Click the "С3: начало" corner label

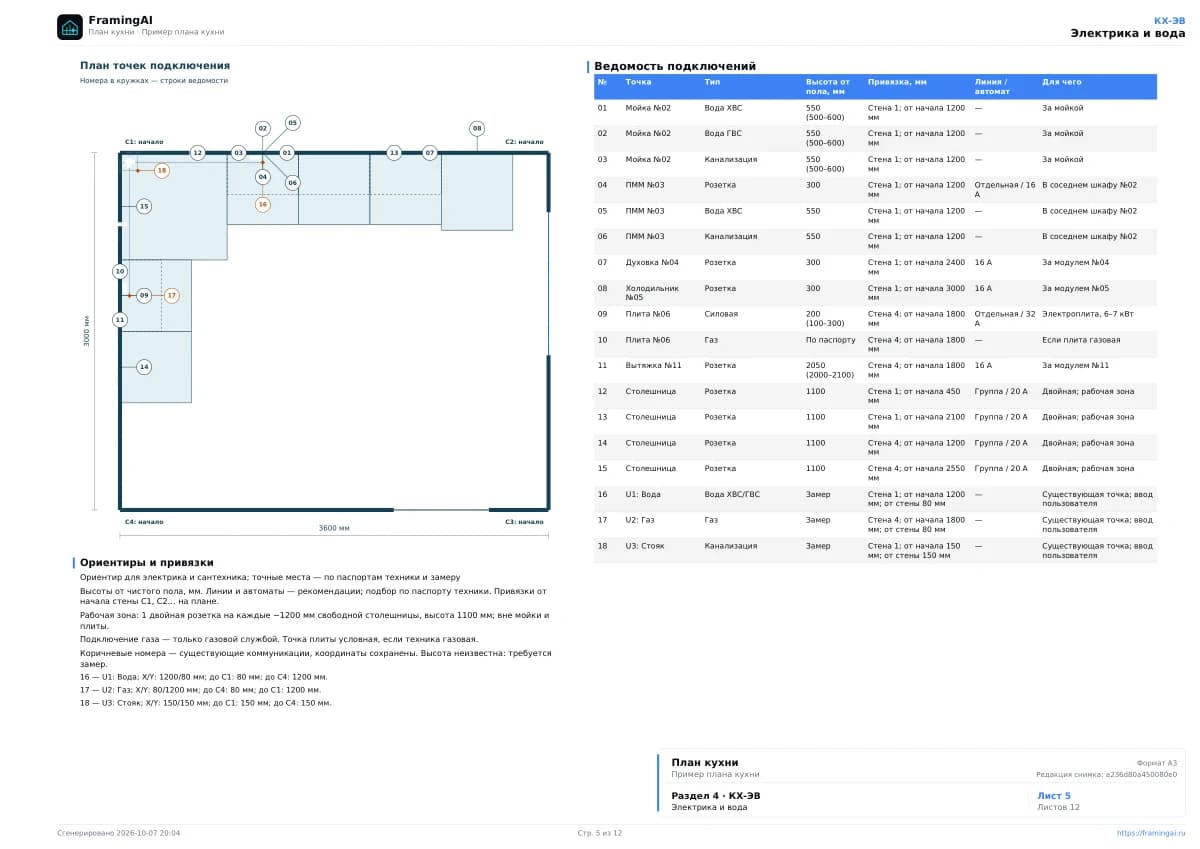[x=524, y=522]
